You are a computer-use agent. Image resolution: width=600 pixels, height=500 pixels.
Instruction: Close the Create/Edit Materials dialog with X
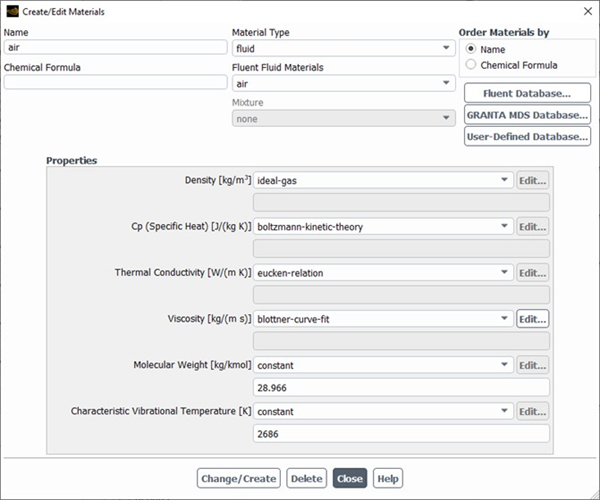[x=588, y=11]
